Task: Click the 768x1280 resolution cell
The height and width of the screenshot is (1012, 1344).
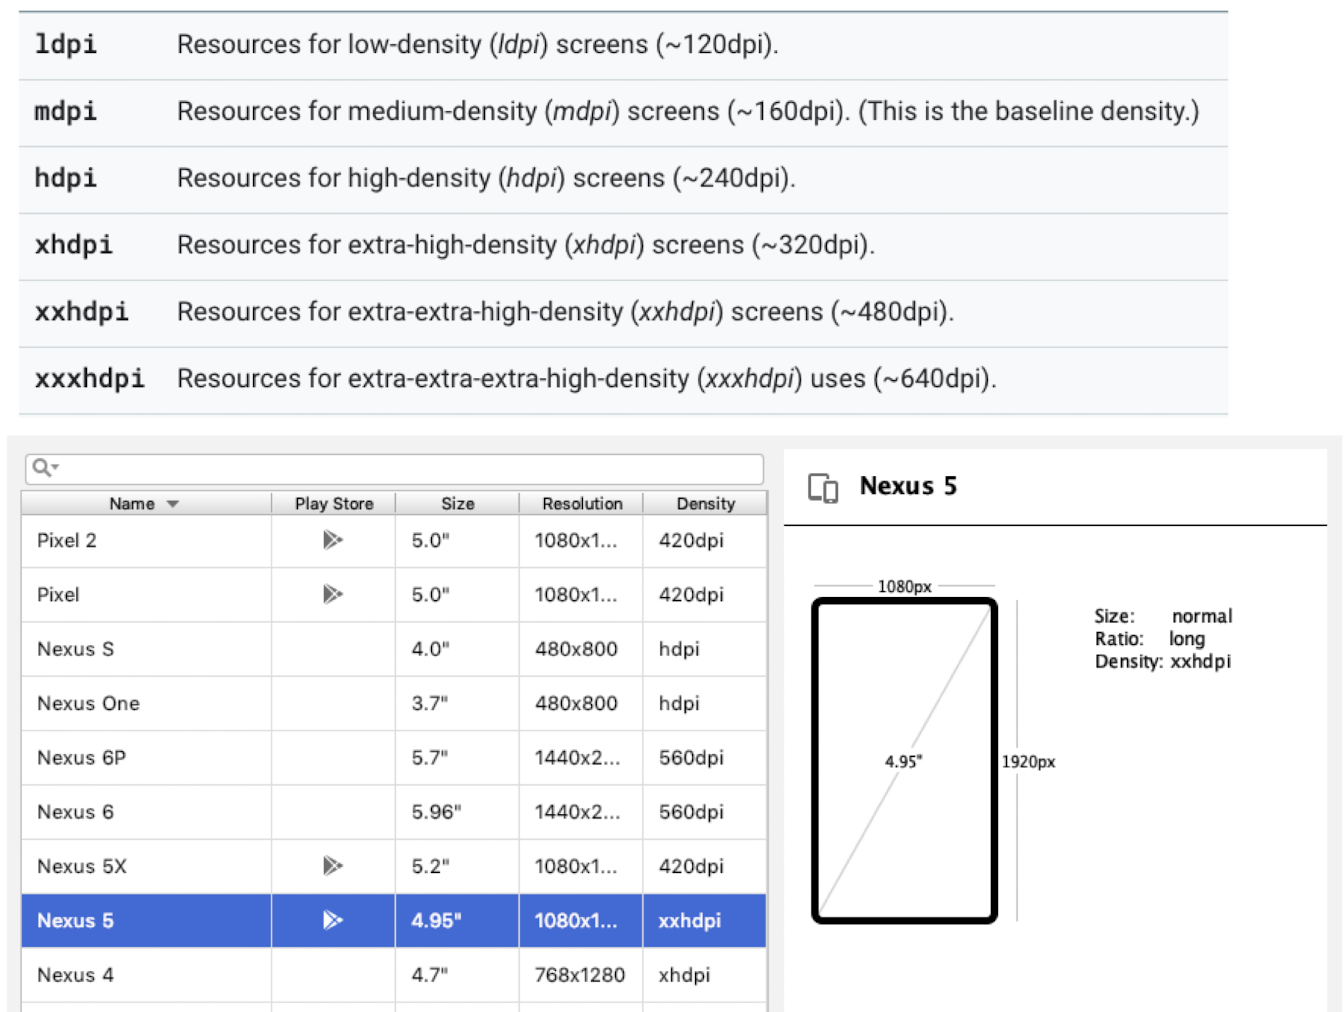Action: click(x=580, y=975)
